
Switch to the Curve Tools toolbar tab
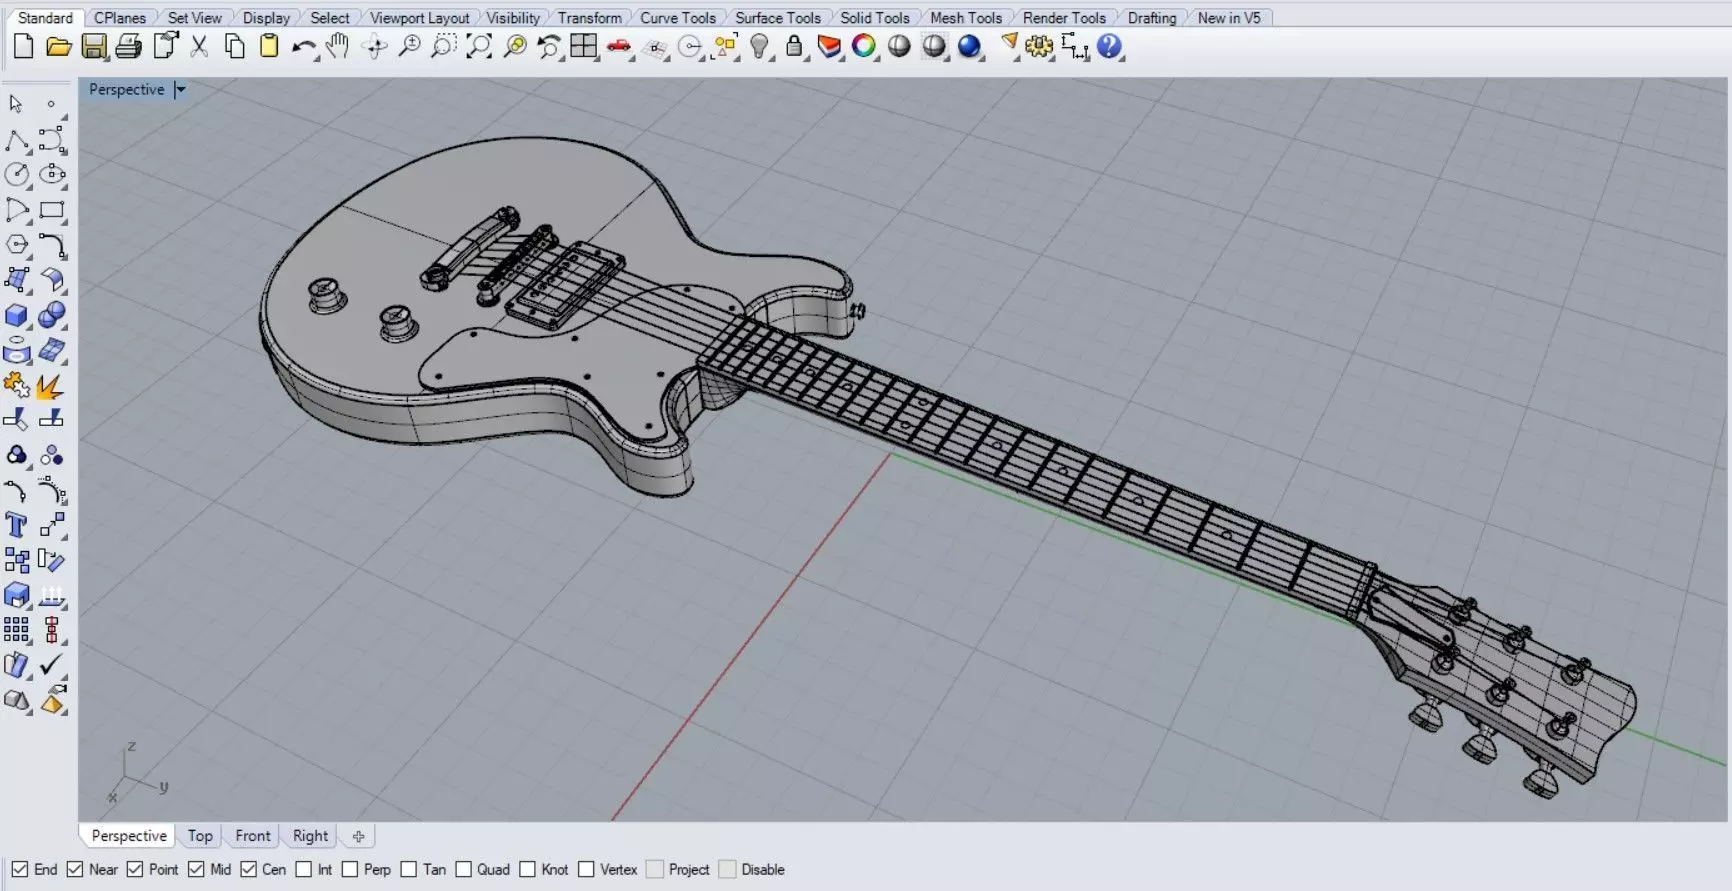(678, 18)
